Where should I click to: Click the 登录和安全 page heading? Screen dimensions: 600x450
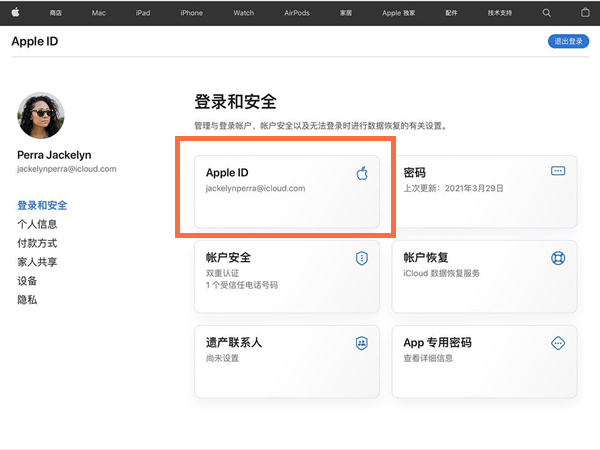(235, 102)
